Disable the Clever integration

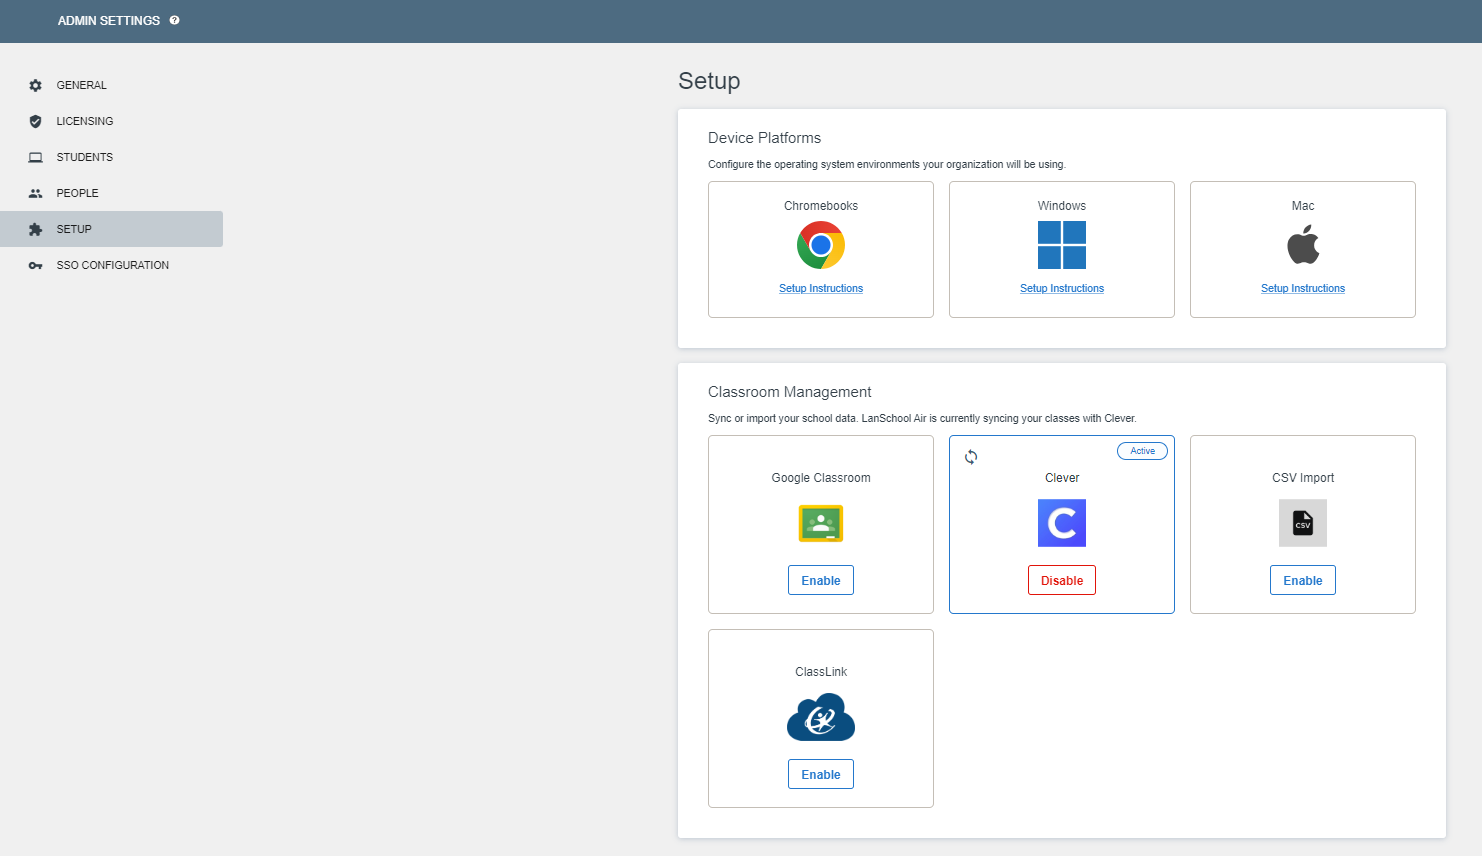[x=1062, y=580]
